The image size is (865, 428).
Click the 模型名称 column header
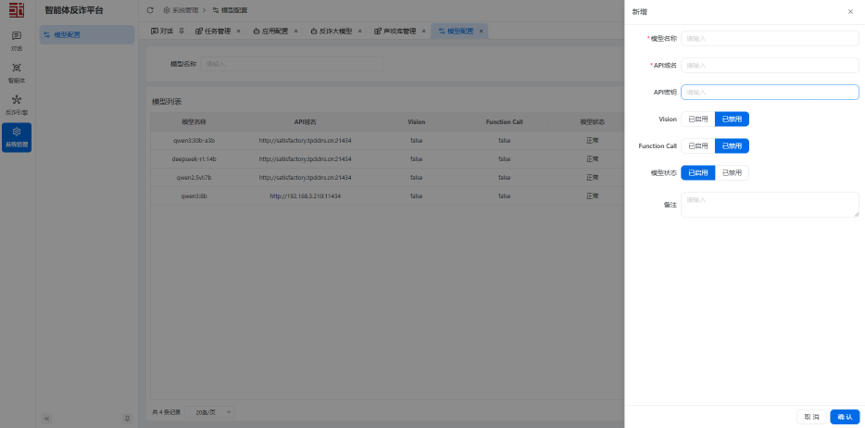[194, 122]
